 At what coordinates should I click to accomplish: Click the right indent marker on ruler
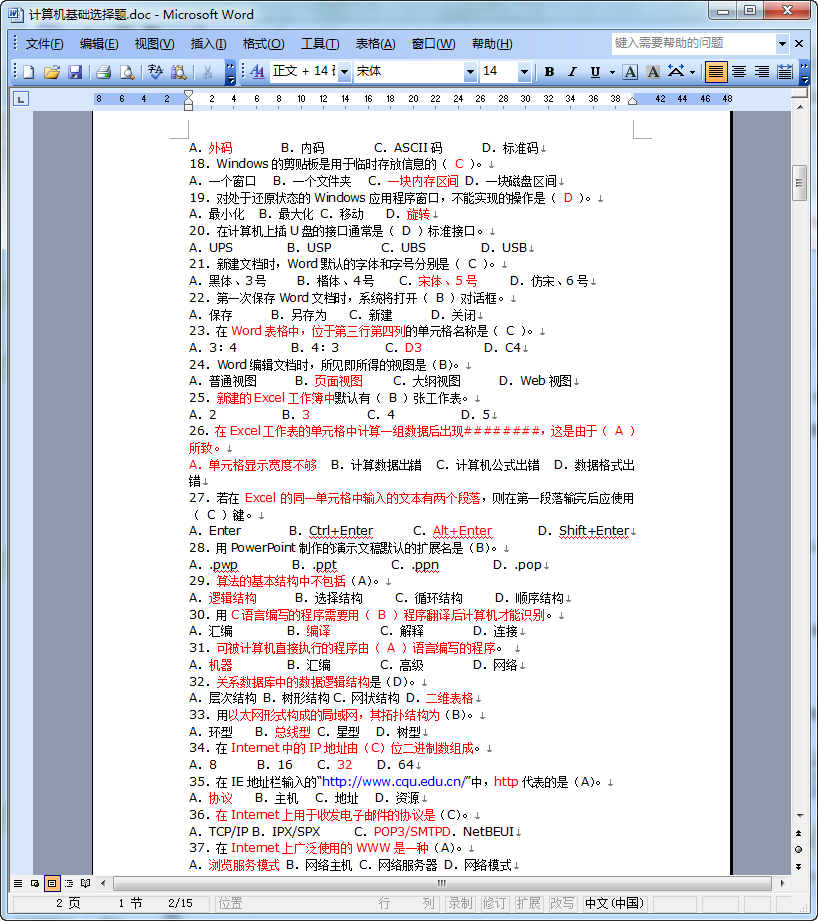click(x=632, y=101)
